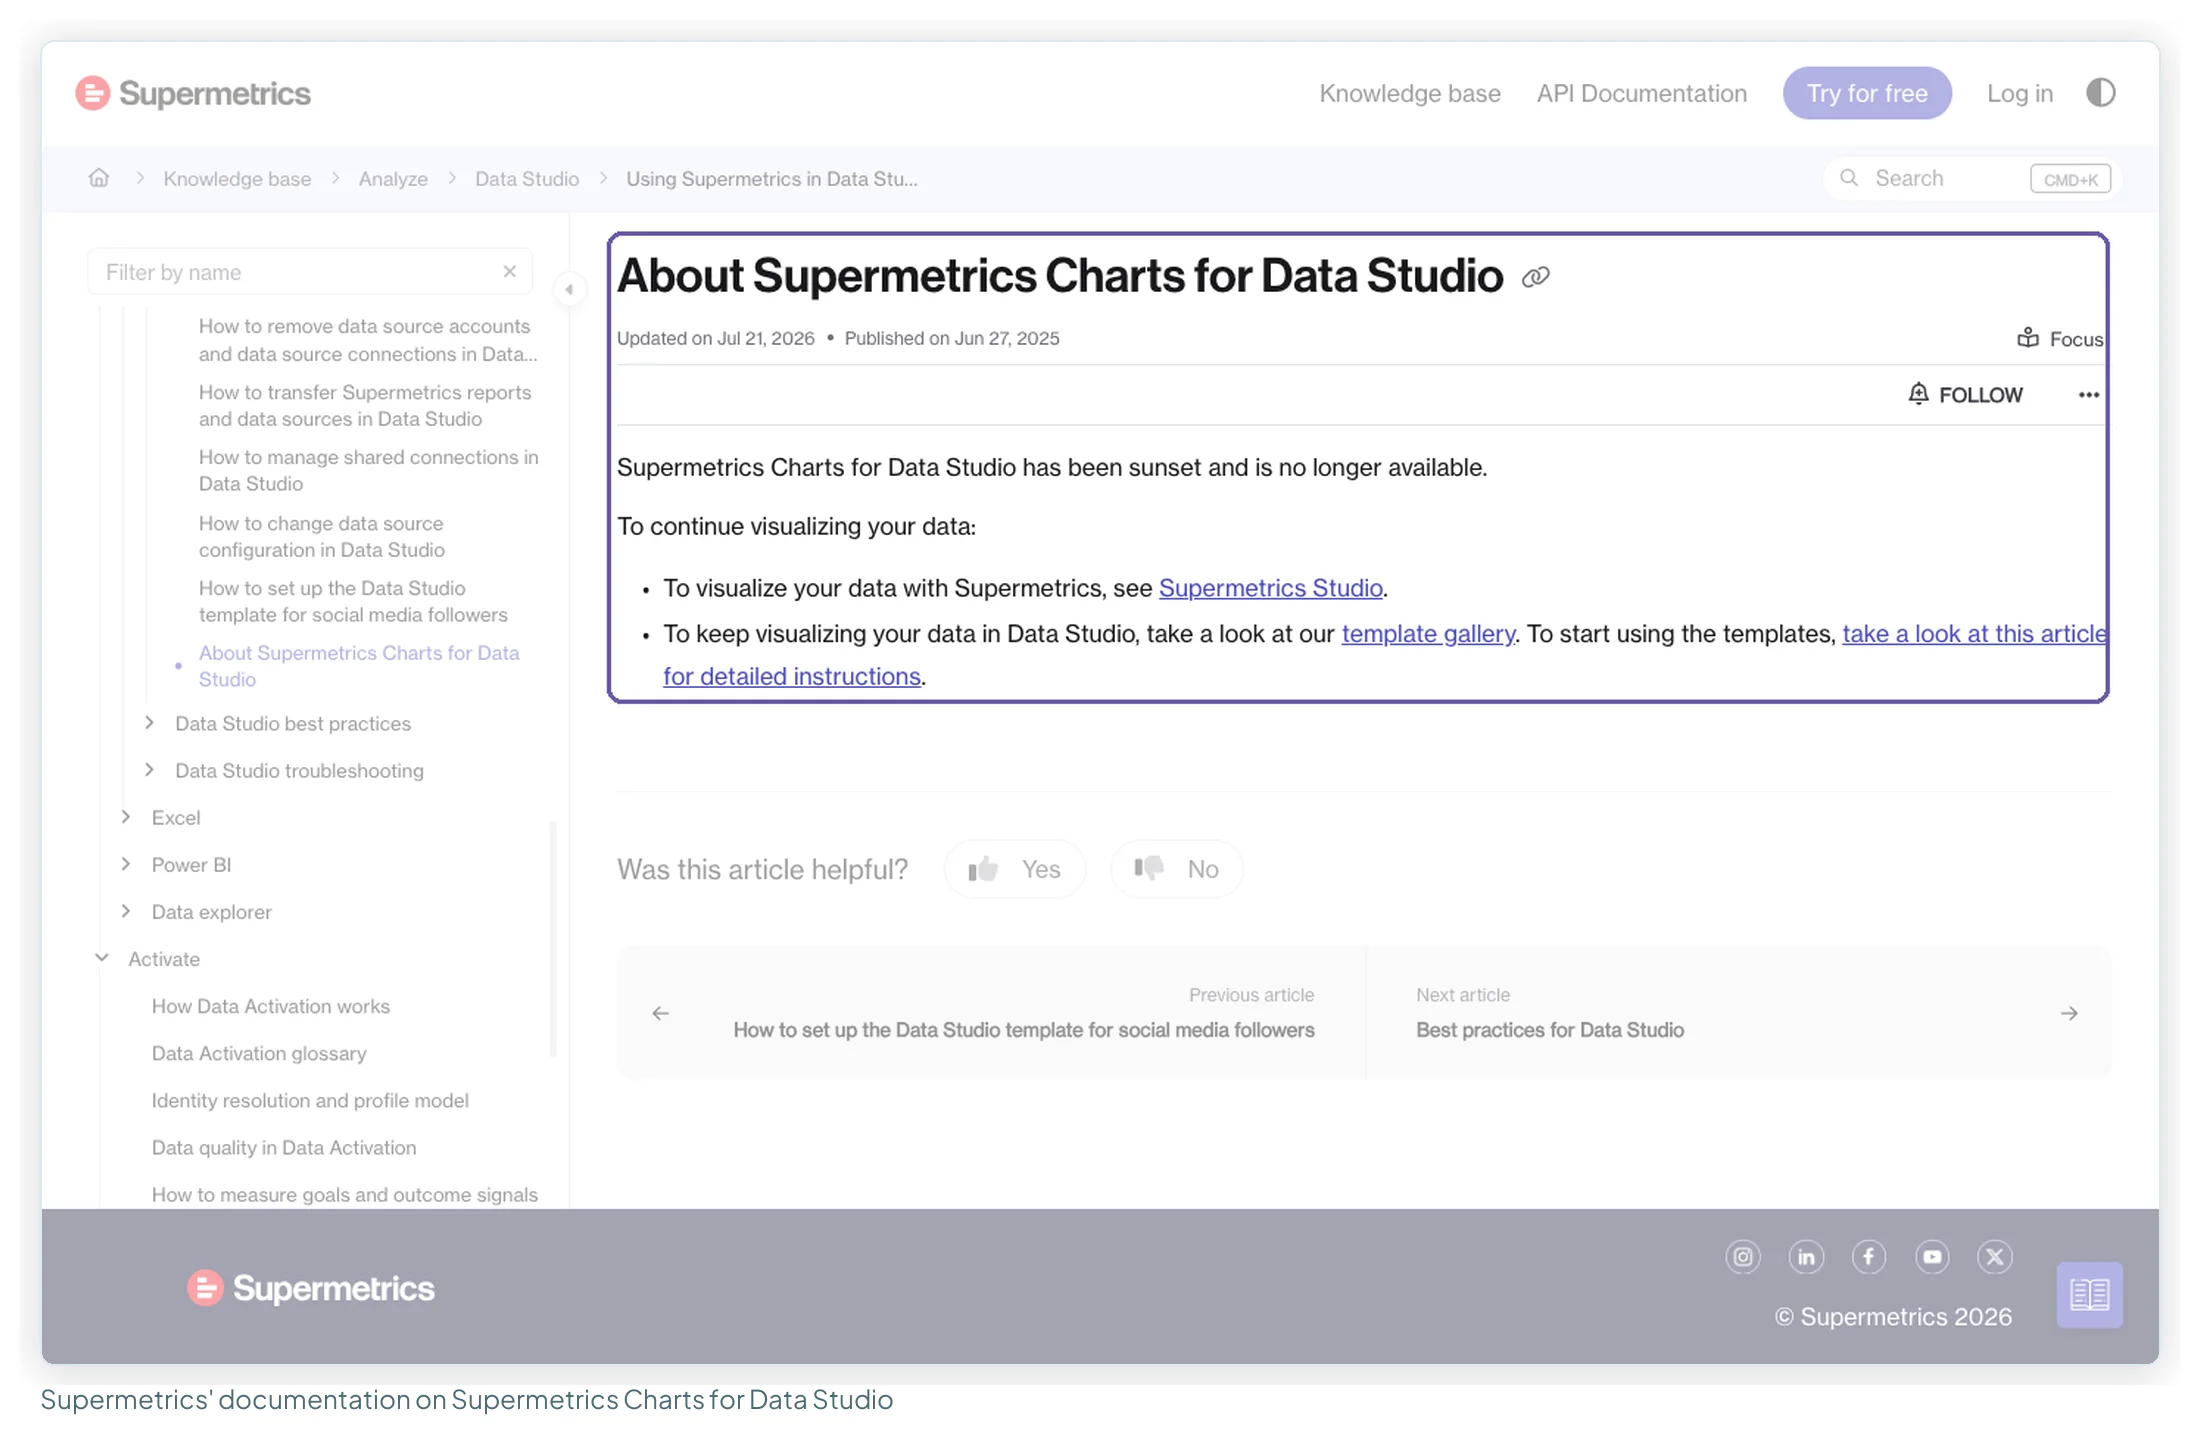The width and height of the screenshot is (2200, 1439).
Task: Expand the Excel tree section
Action: tap(126, 816)
